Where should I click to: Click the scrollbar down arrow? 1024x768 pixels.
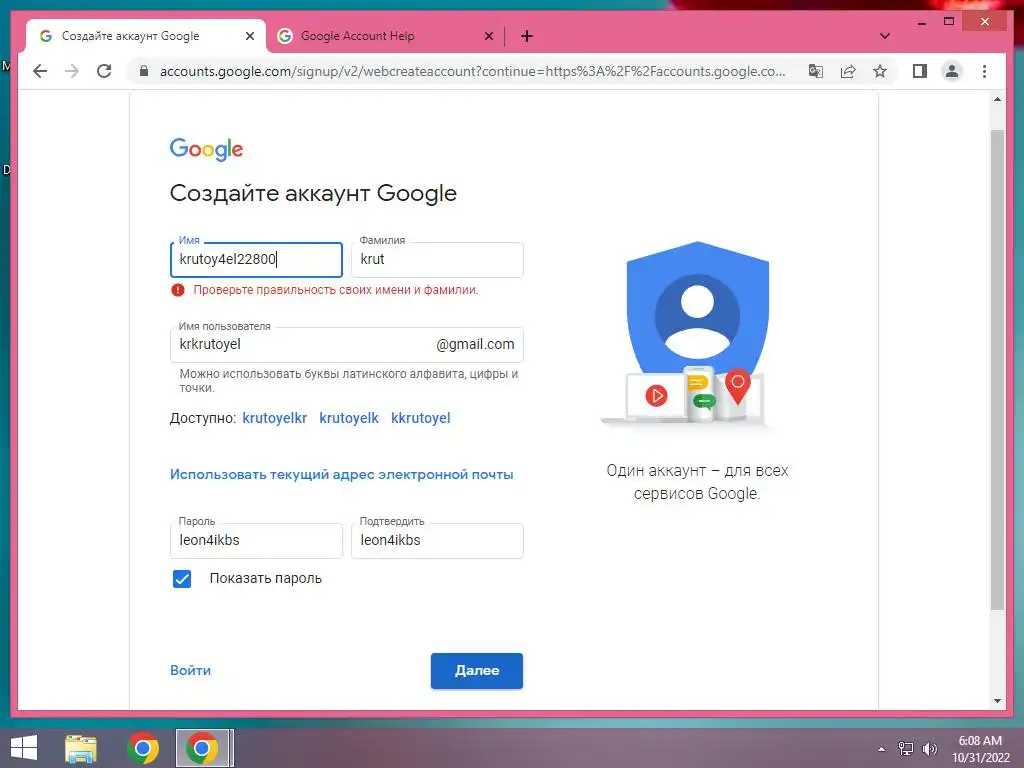point(997,701)
